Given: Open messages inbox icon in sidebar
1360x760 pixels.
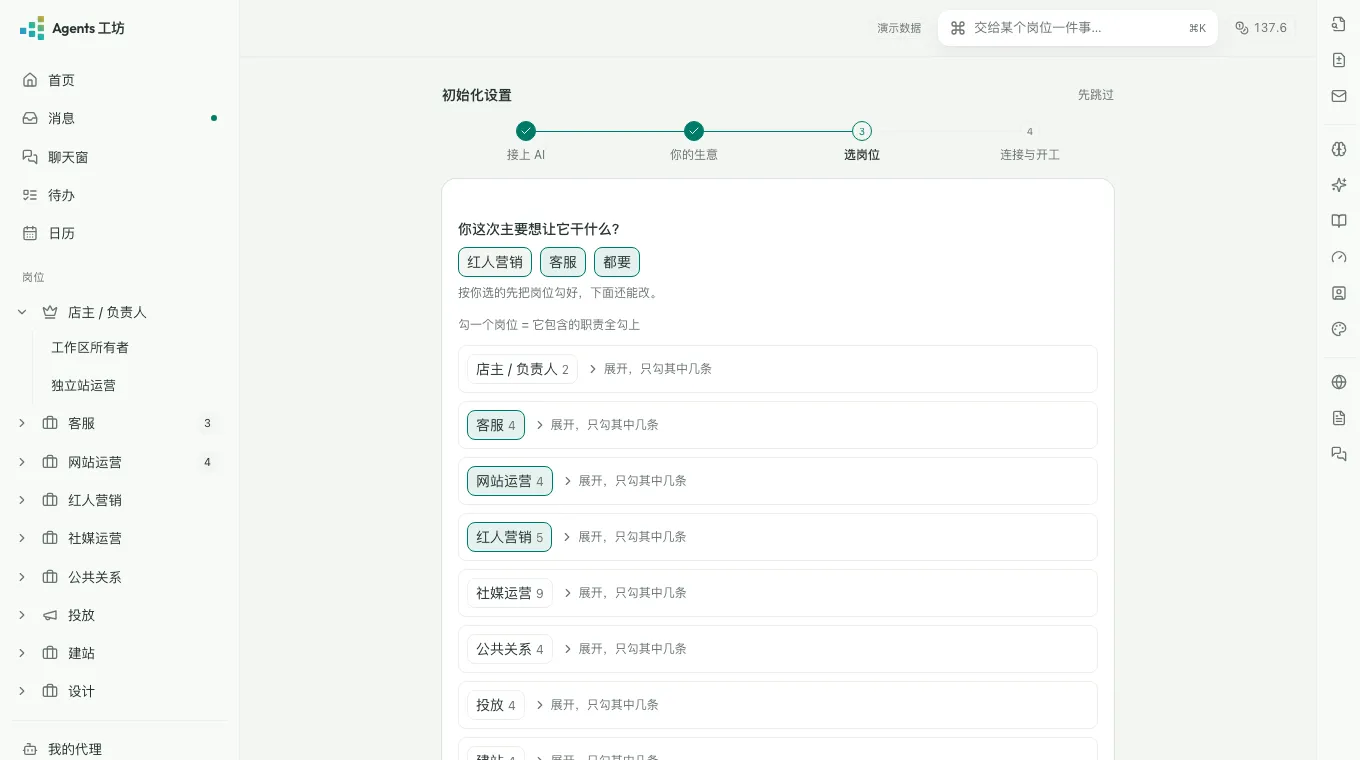Looking at the screenshot, I should (x=30, y=118).
